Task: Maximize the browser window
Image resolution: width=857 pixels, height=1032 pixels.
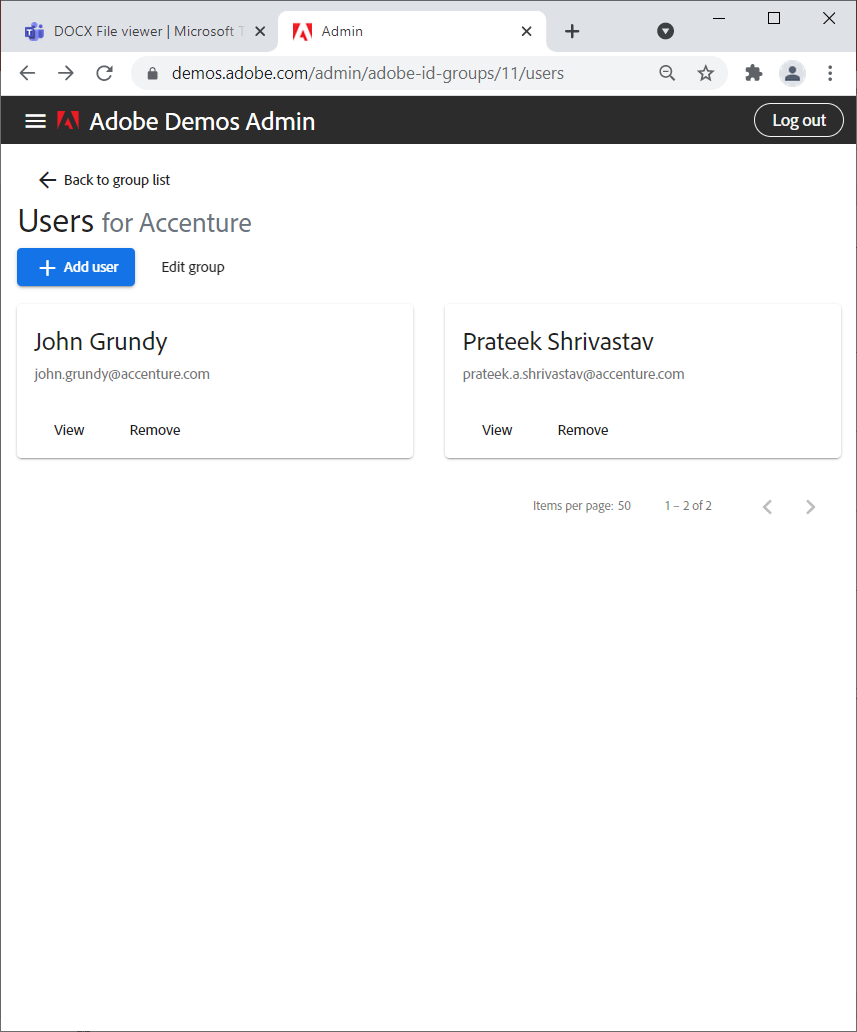Action: click(774, 18)
